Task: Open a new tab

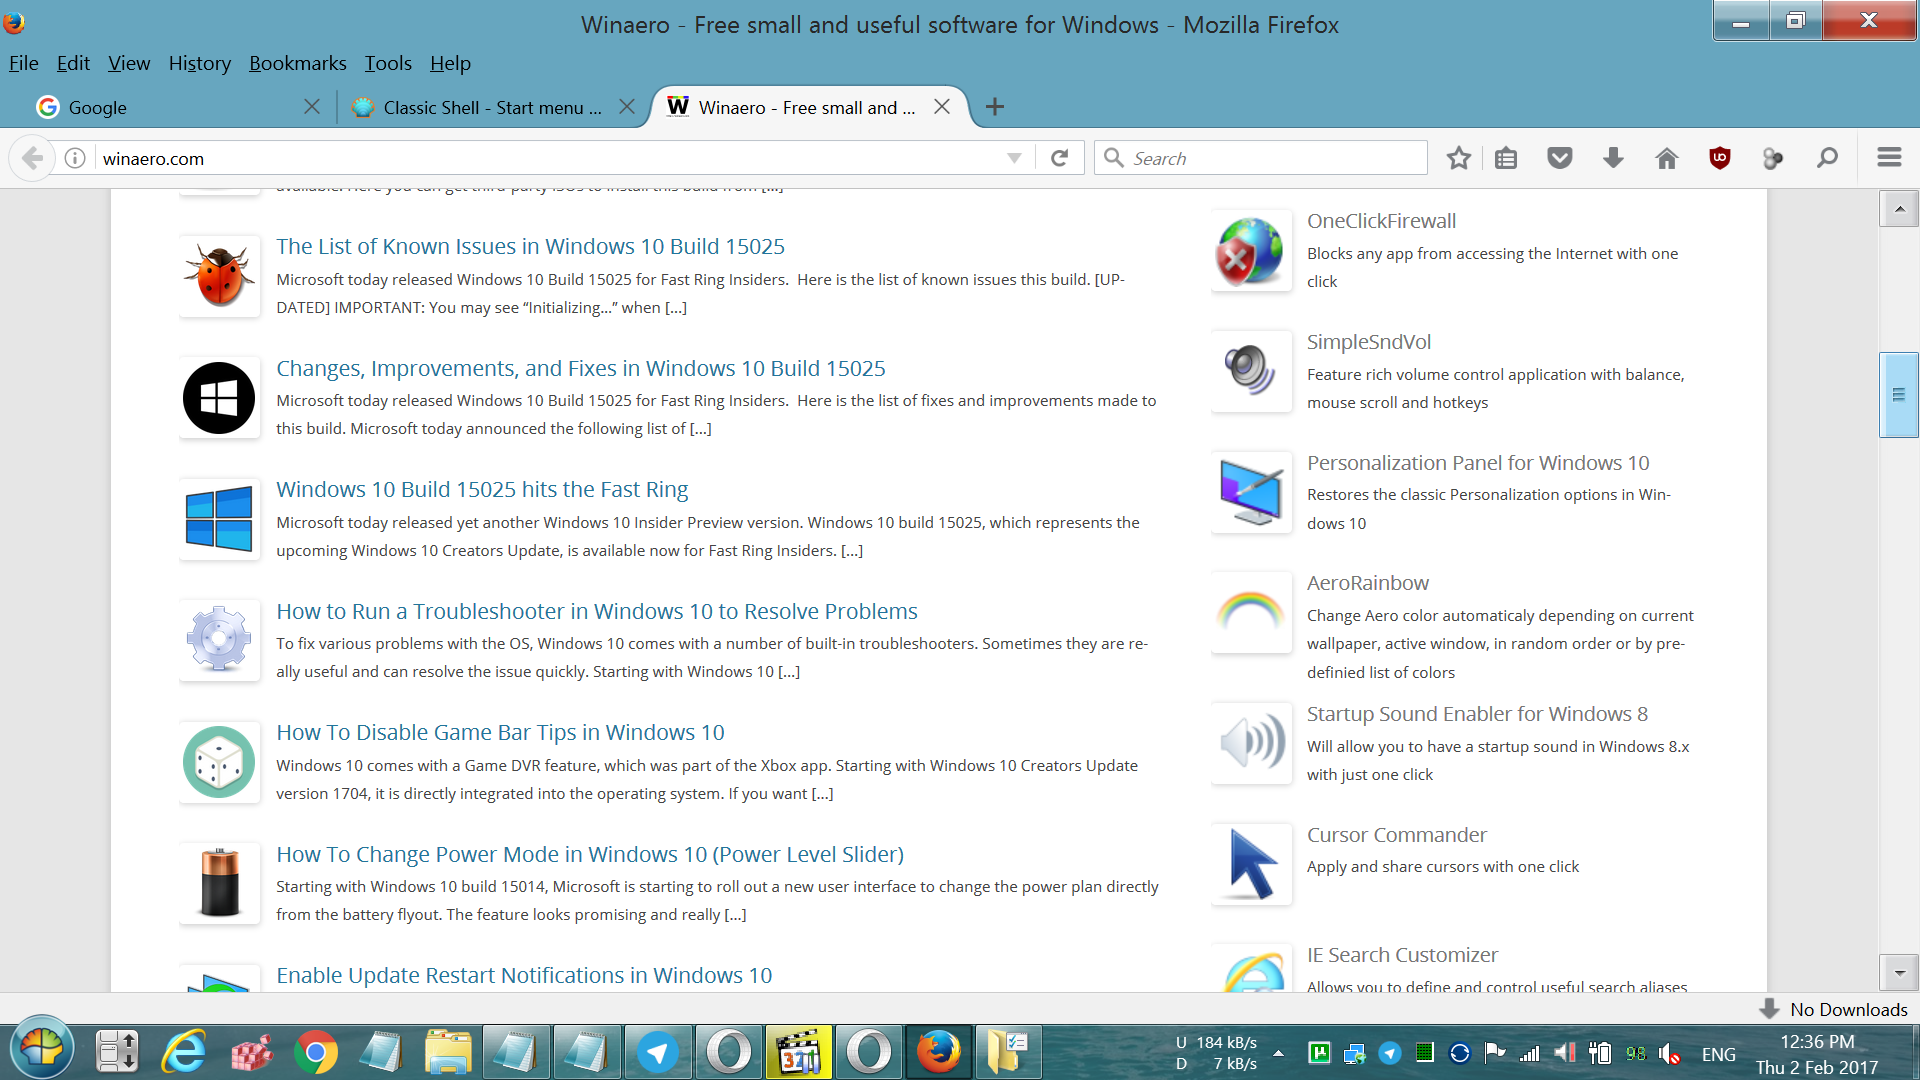Action: pos(994,107)
